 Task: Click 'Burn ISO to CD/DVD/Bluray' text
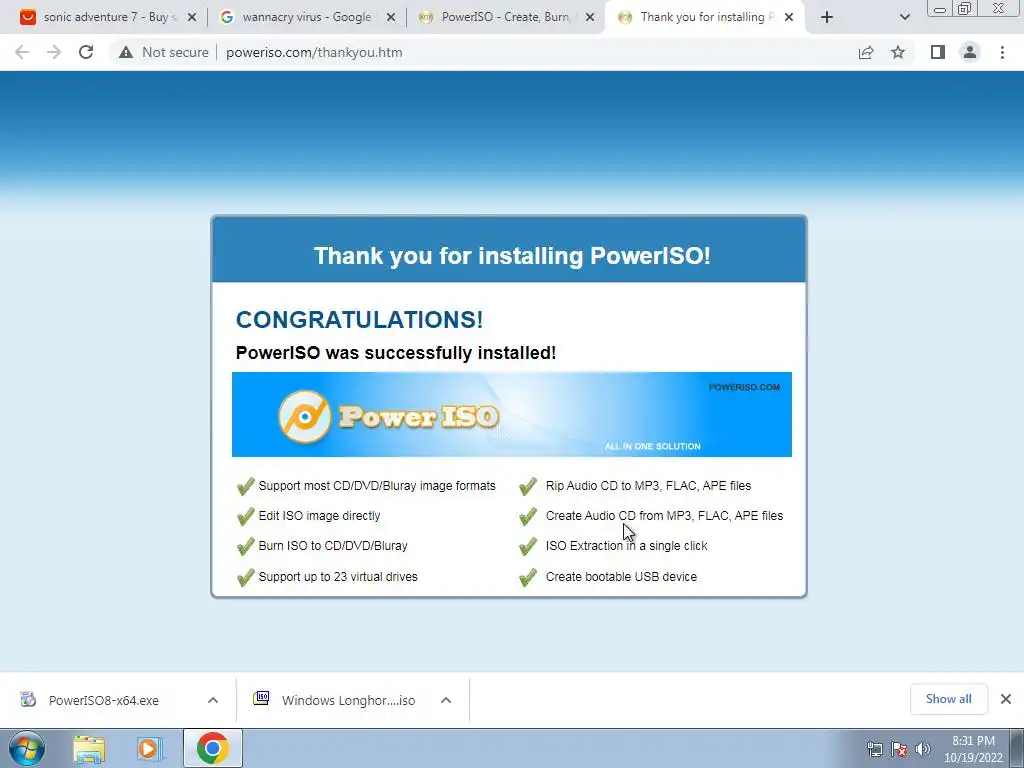click(x=333, y=546)
